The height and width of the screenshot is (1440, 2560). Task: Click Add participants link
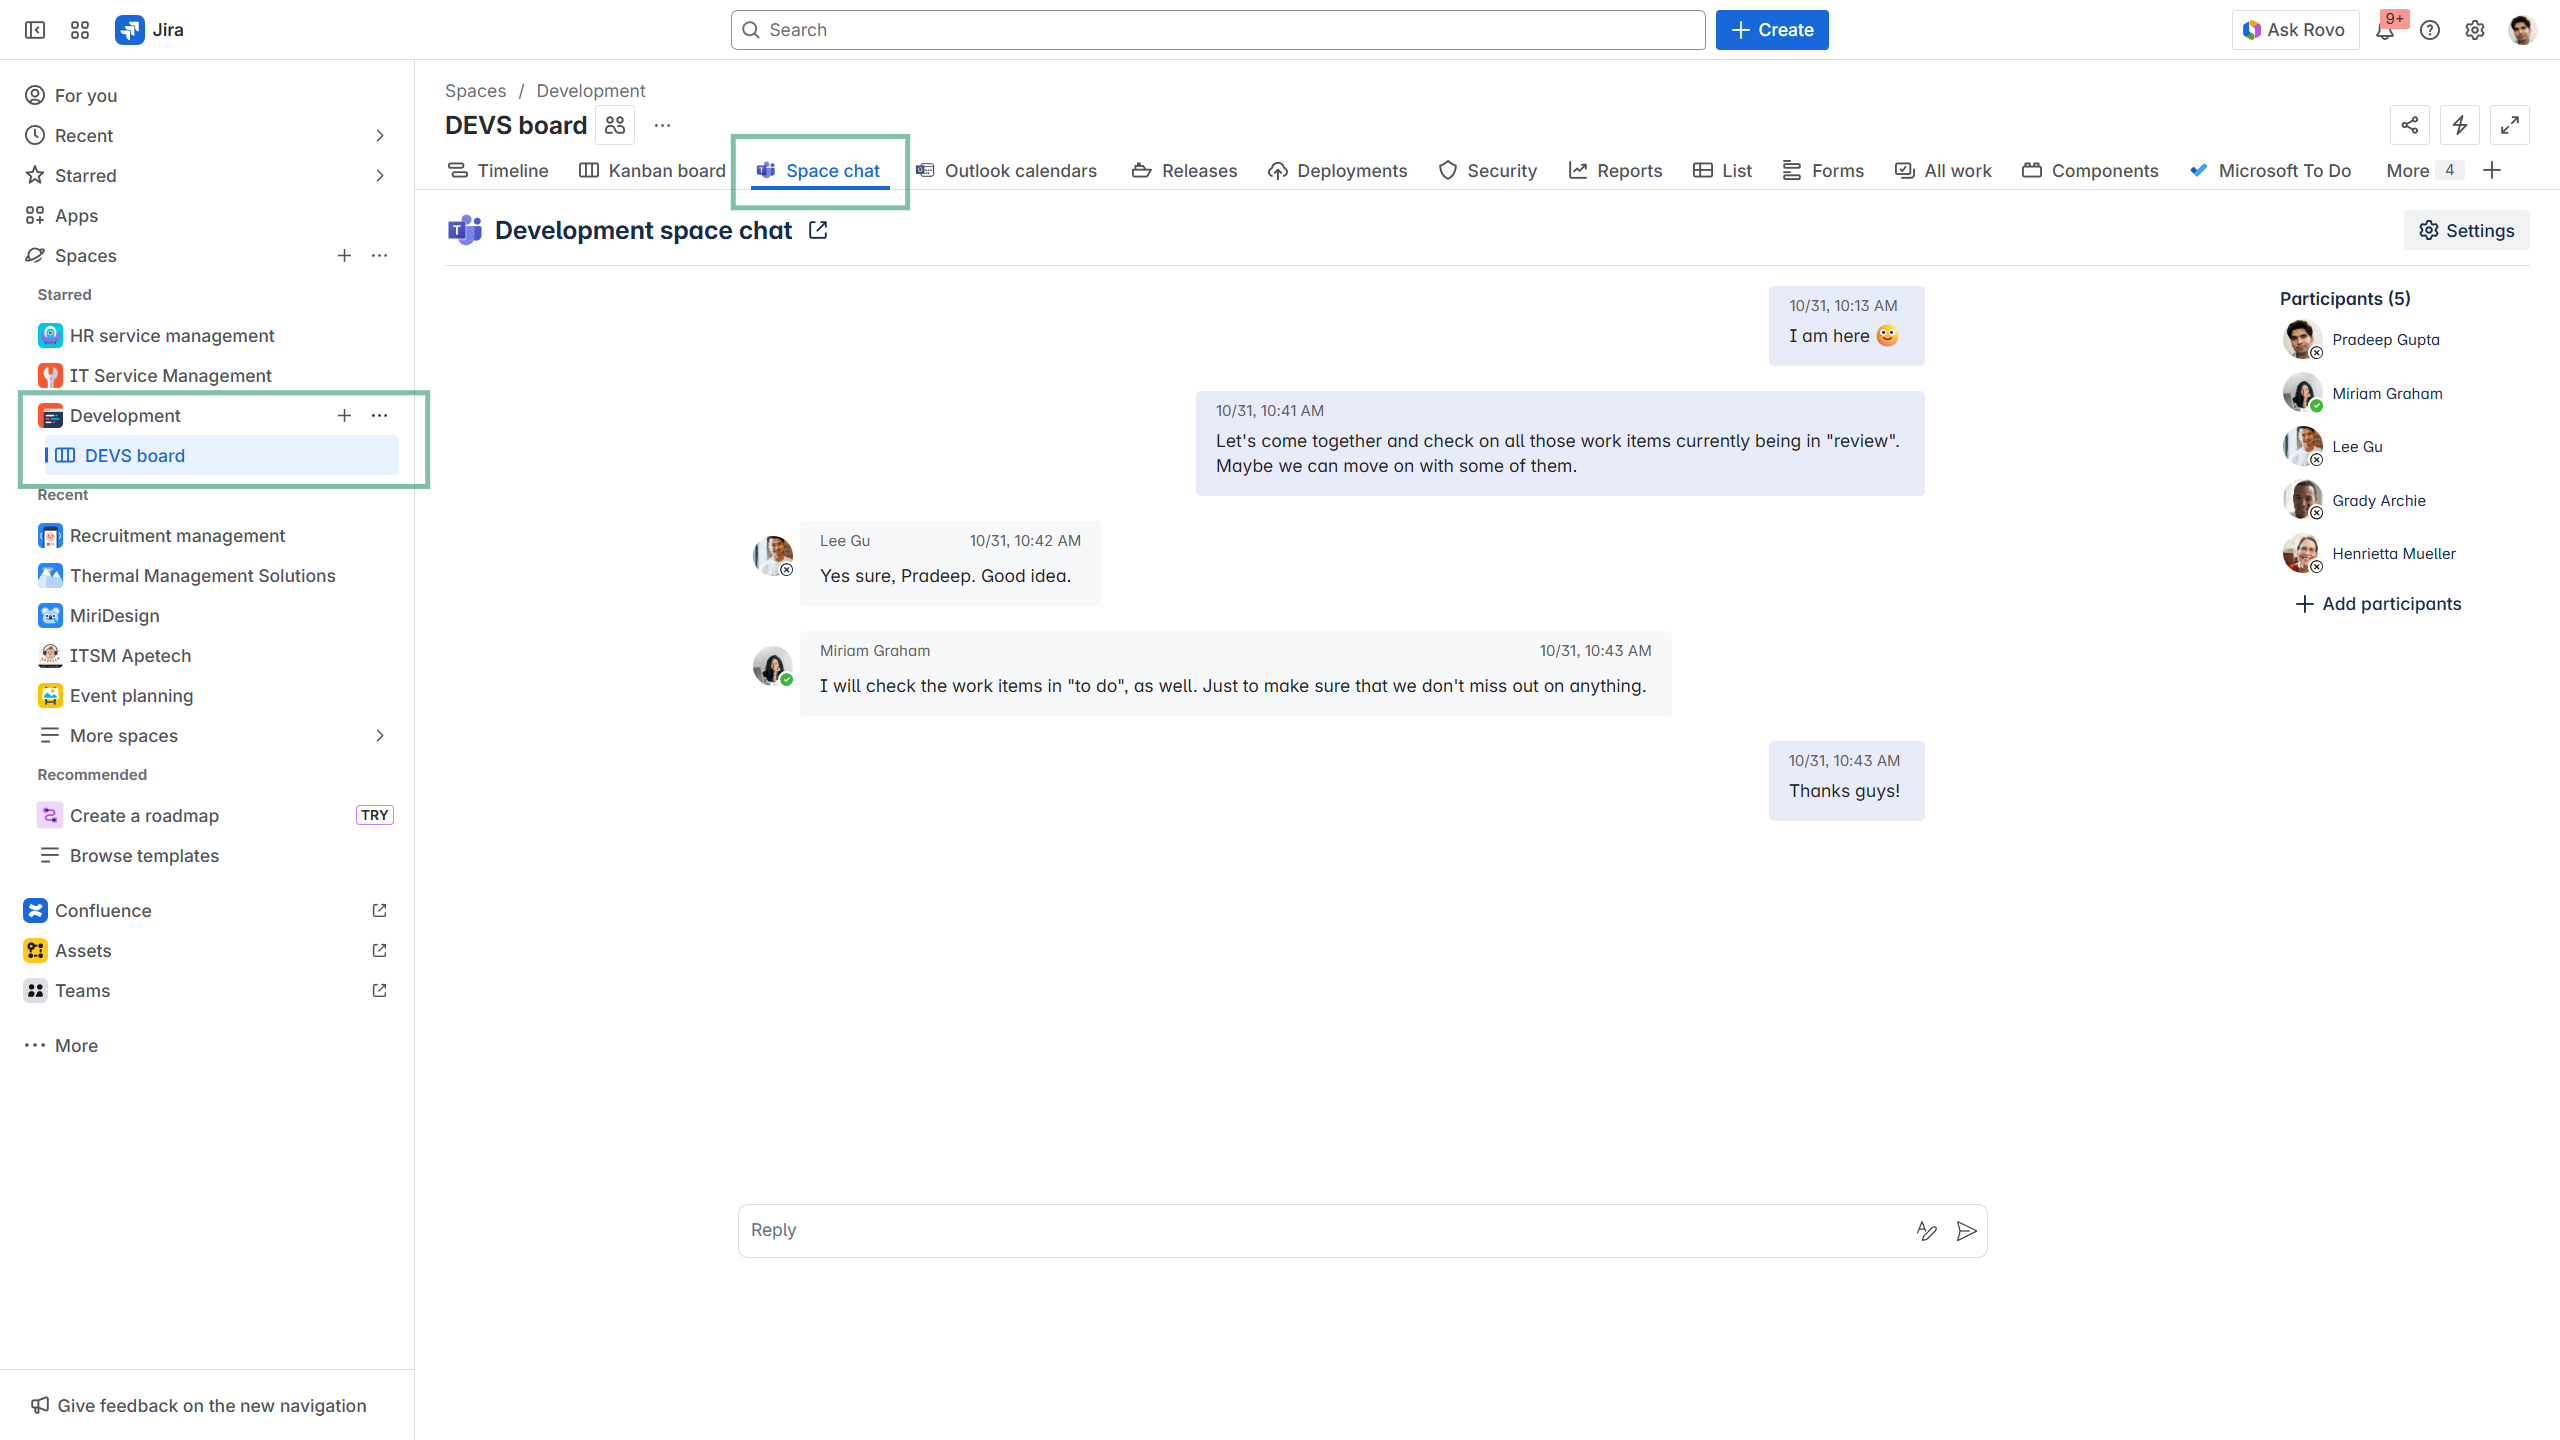2377,604
